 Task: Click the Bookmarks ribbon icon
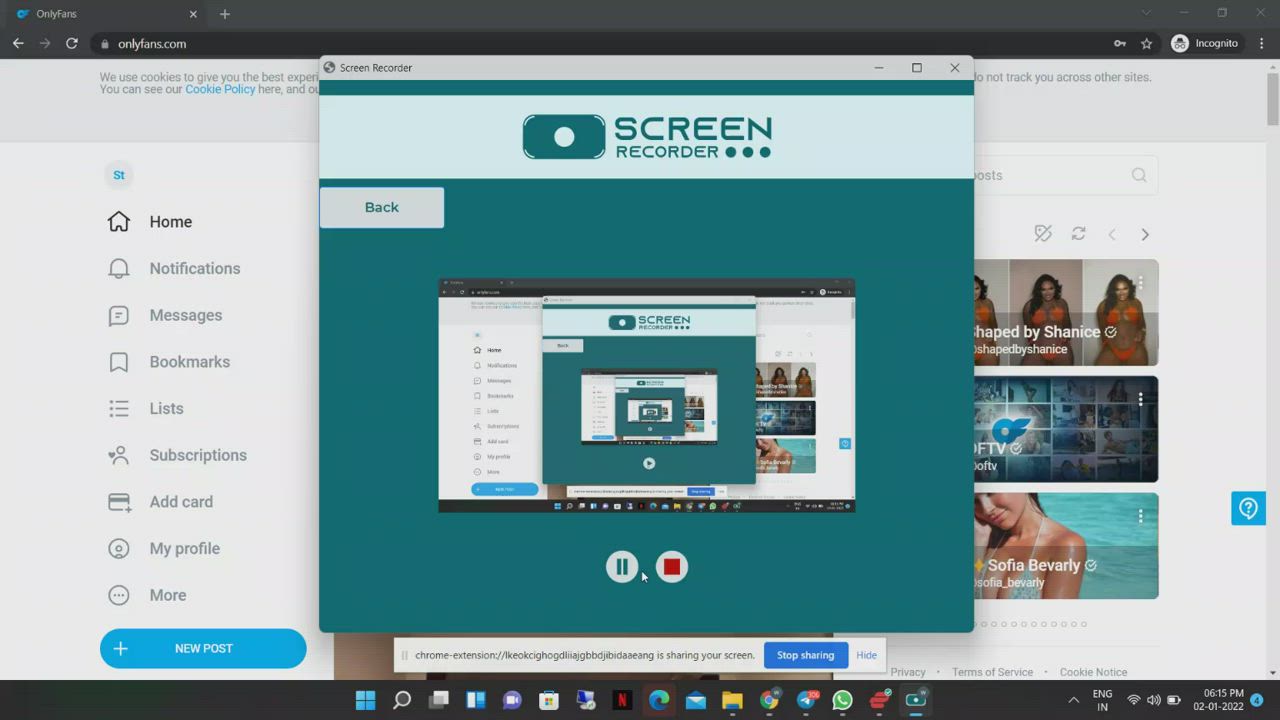119,362
